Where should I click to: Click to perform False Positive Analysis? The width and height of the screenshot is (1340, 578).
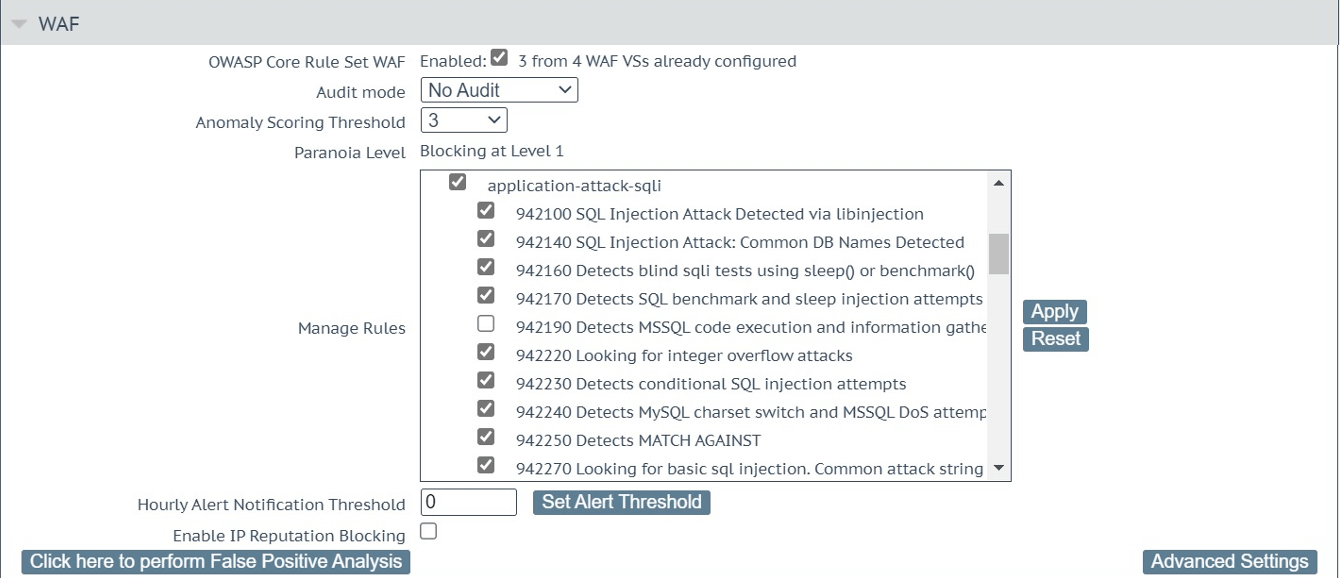(x=216, y=562)
